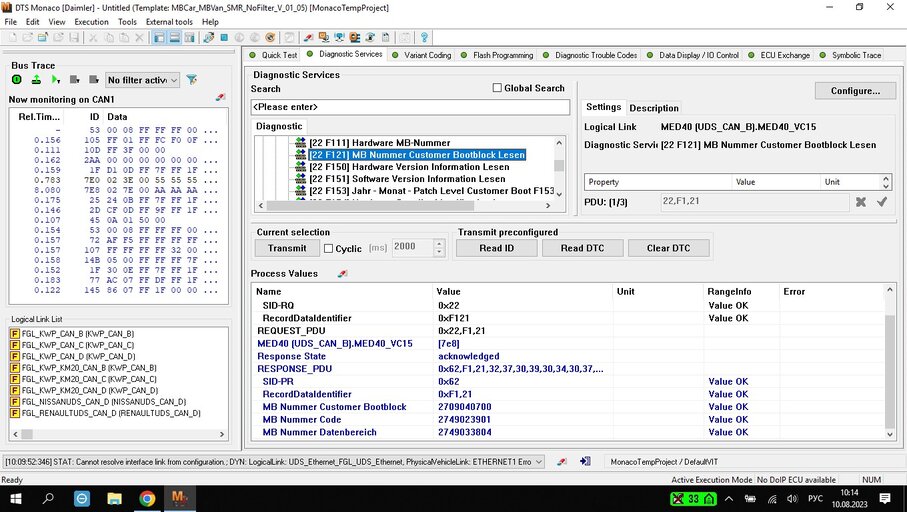Click the Read ID button
907x512 pixels.
[x=496, y=248]
